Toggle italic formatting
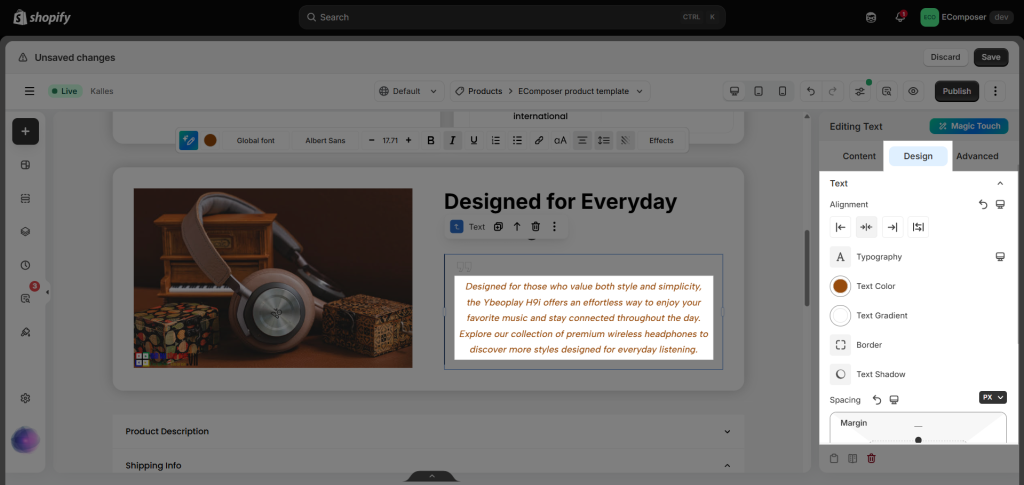Image resolution: width=1024 pixels, height=485 pixels. (x=453, y=140)
